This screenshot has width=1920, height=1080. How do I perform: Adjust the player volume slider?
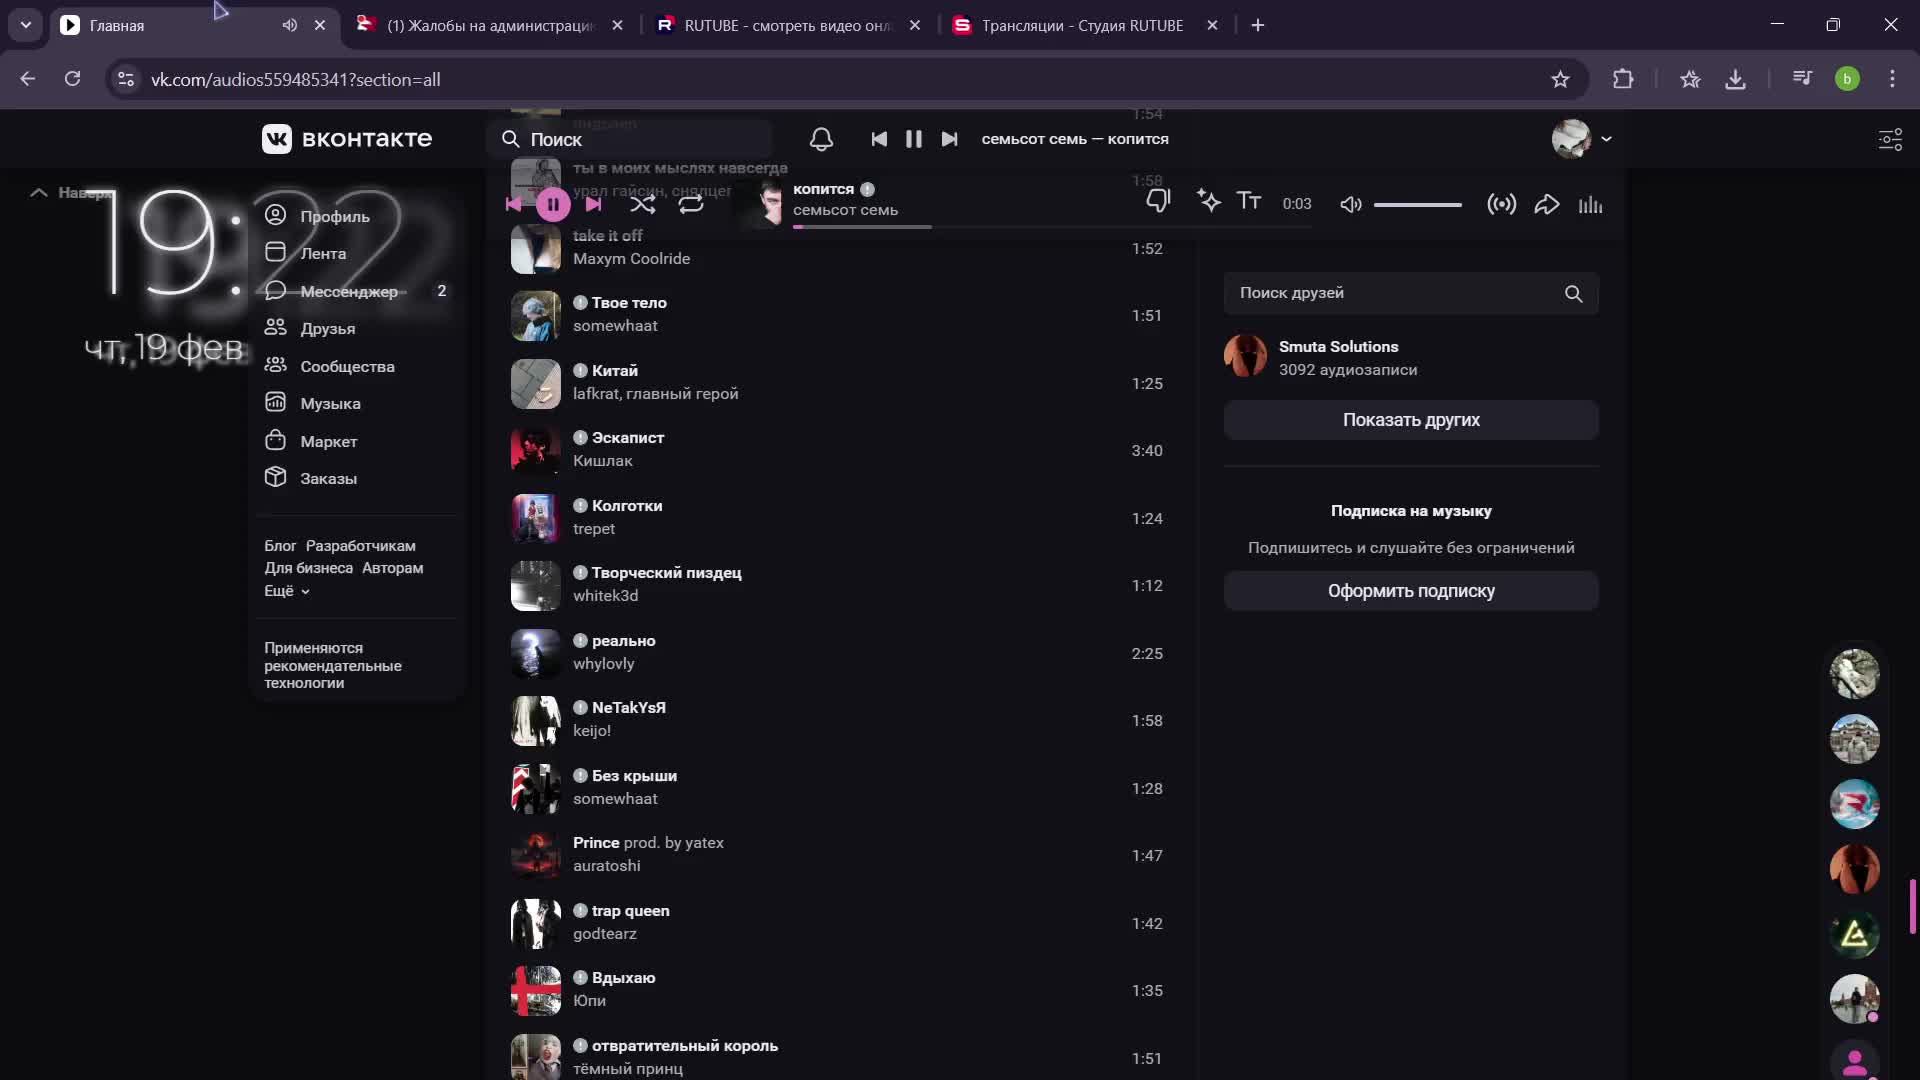click(1417, 205)
